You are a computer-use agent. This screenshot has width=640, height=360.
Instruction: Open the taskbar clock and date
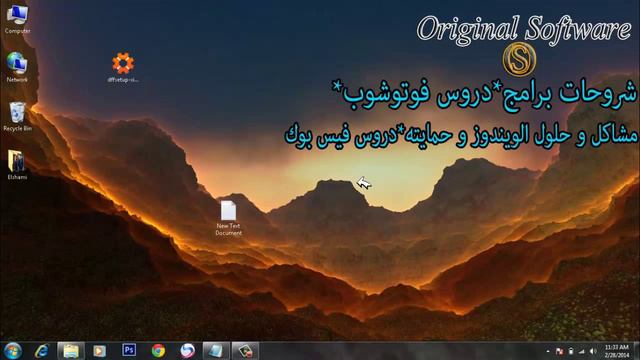[x=617, y=351]
